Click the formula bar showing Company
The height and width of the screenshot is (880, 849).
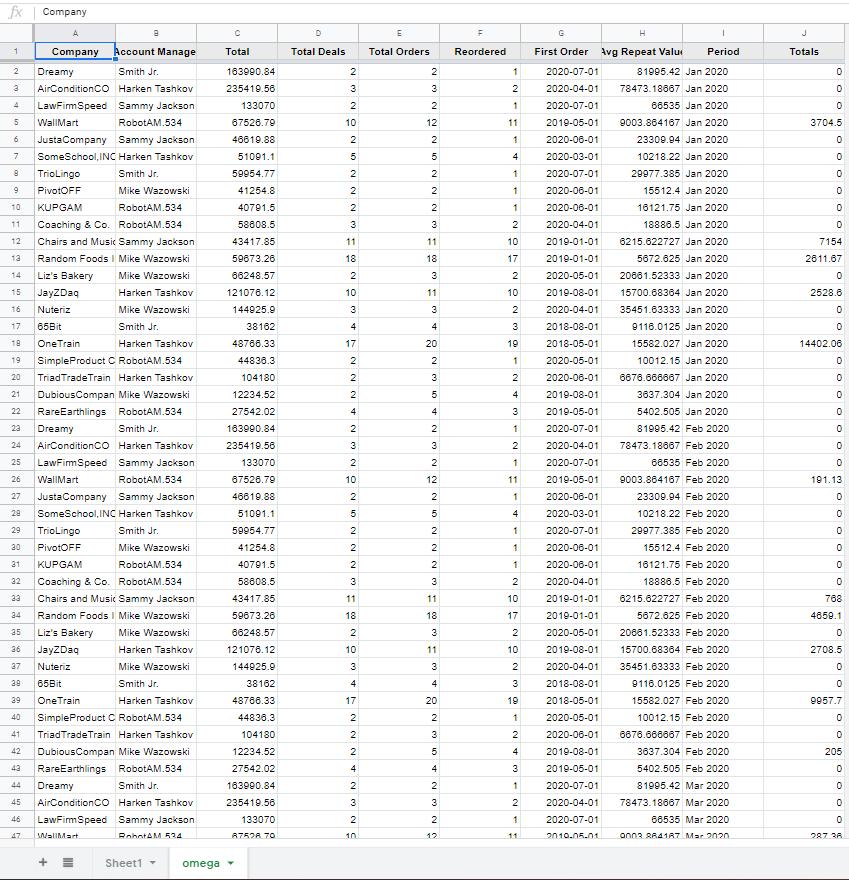(x=400, y=12)
